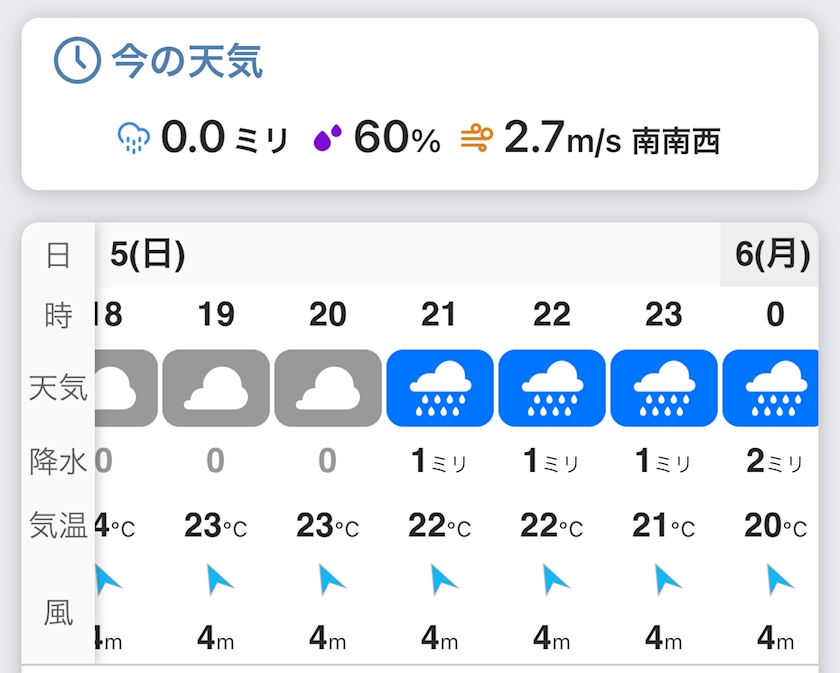The width and height of the screenshot is (840, 673).
Task: Select the rain icon for 0時
Action: [x=770, y=388]
